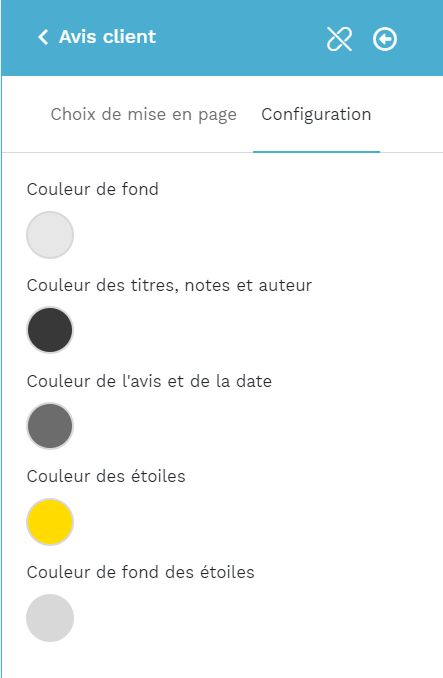Open the Couleur de fond color swatch
Image resolution: width=443 pixels, height=678 pixels.
point(50,235)
